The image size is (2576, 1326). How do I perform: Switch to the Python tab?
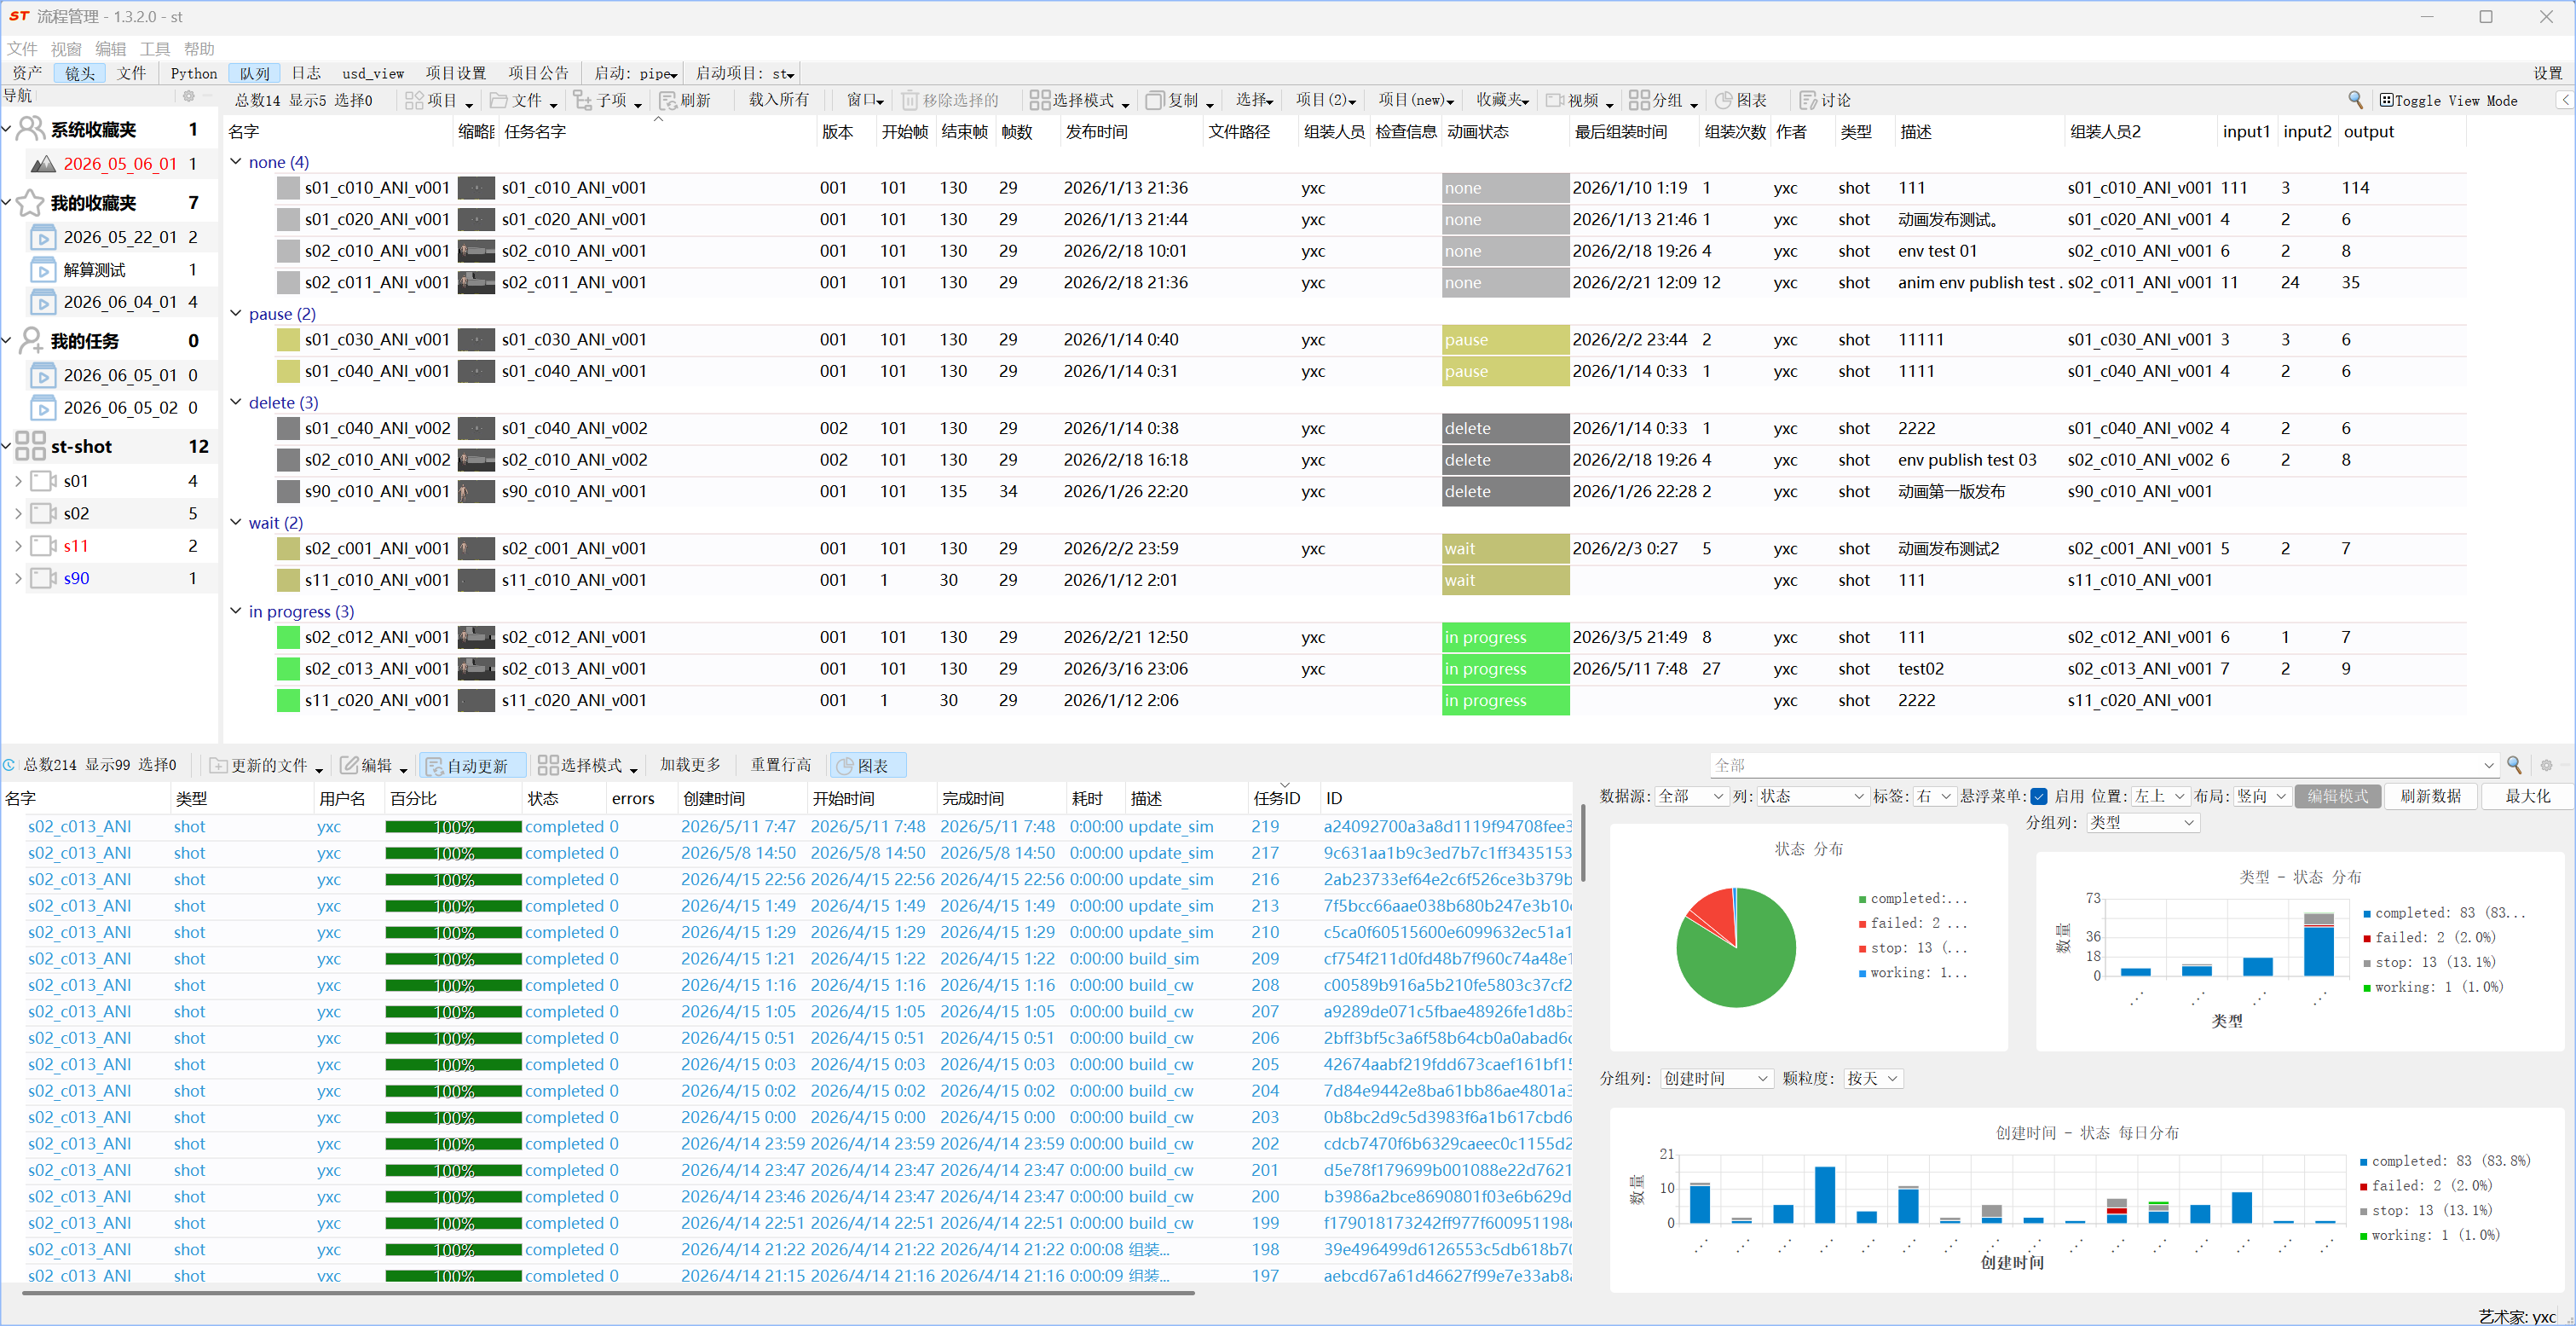(194, 73)
